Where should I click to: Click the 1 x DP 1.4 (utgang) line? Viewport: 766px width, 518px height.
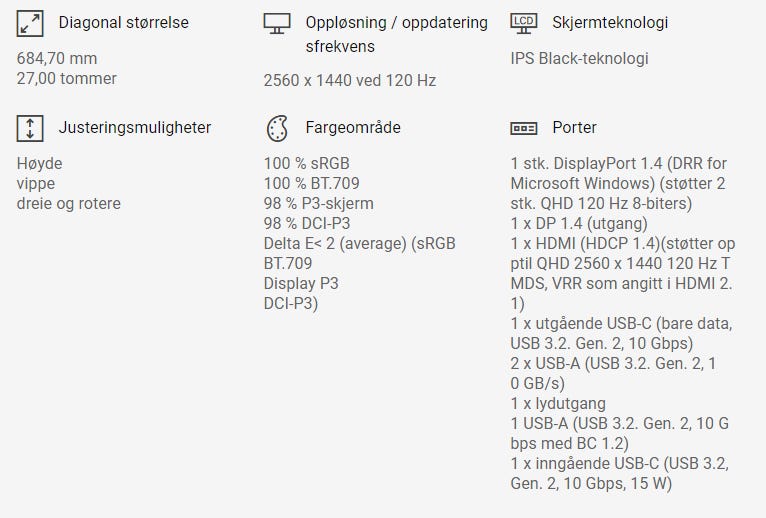[x=579, y=224]
